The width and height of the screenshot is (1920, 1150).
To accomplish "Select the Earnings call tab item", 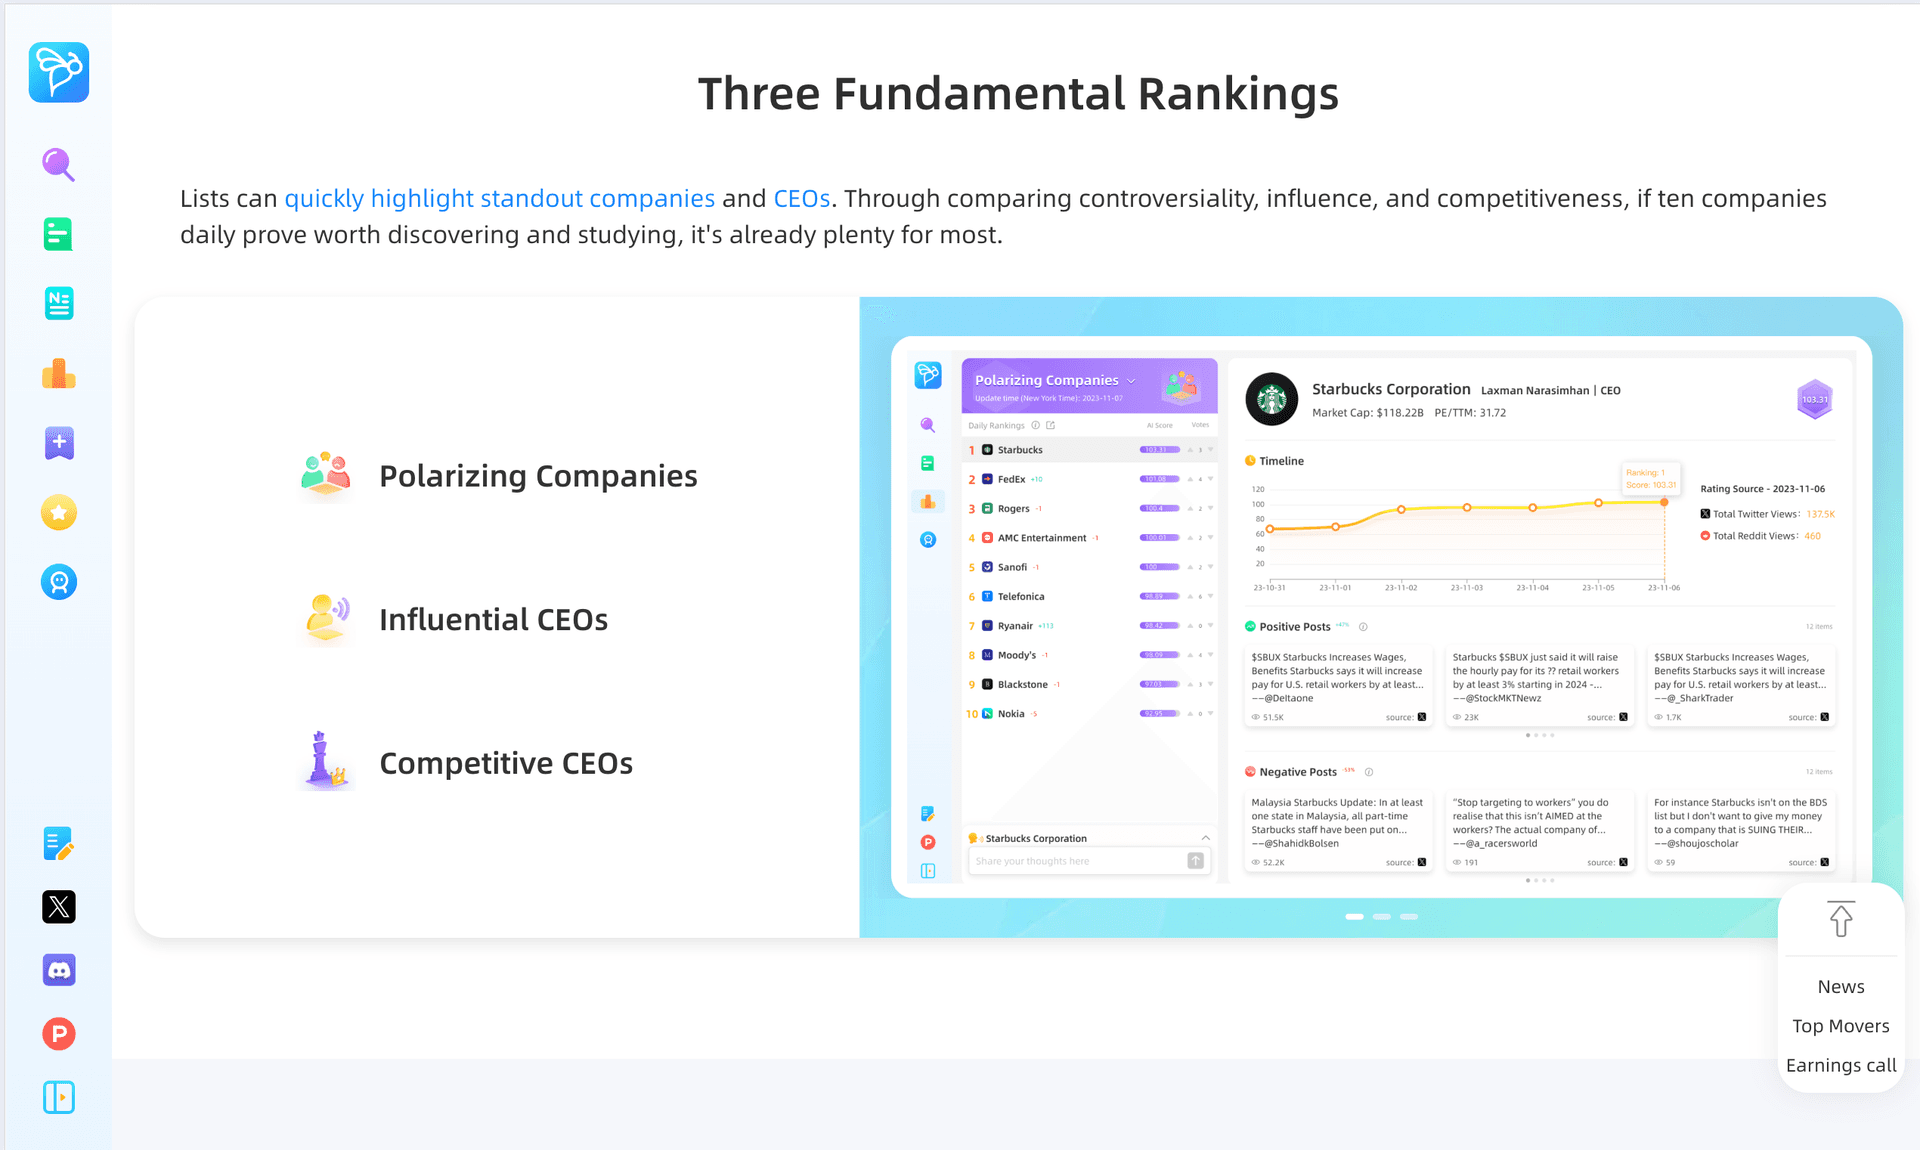I will (1839, 1064).
